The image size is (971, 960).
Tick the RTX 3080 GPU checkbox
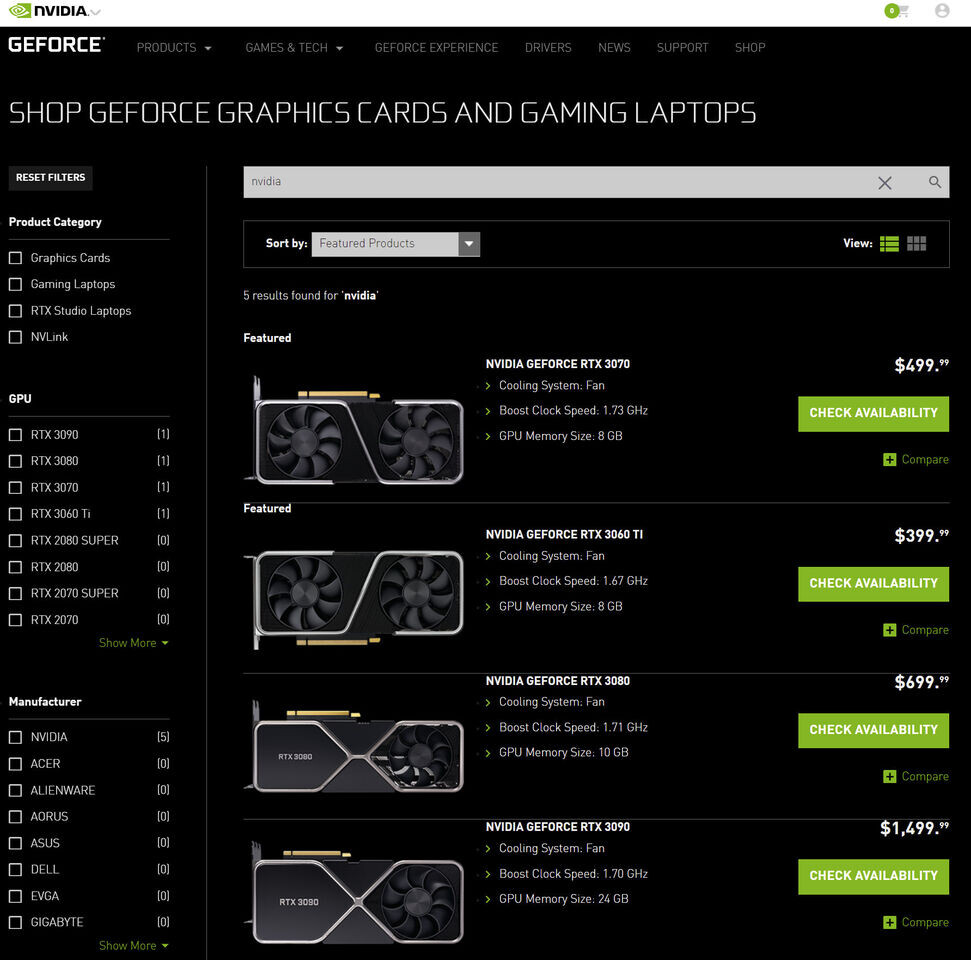coord(15,461)
